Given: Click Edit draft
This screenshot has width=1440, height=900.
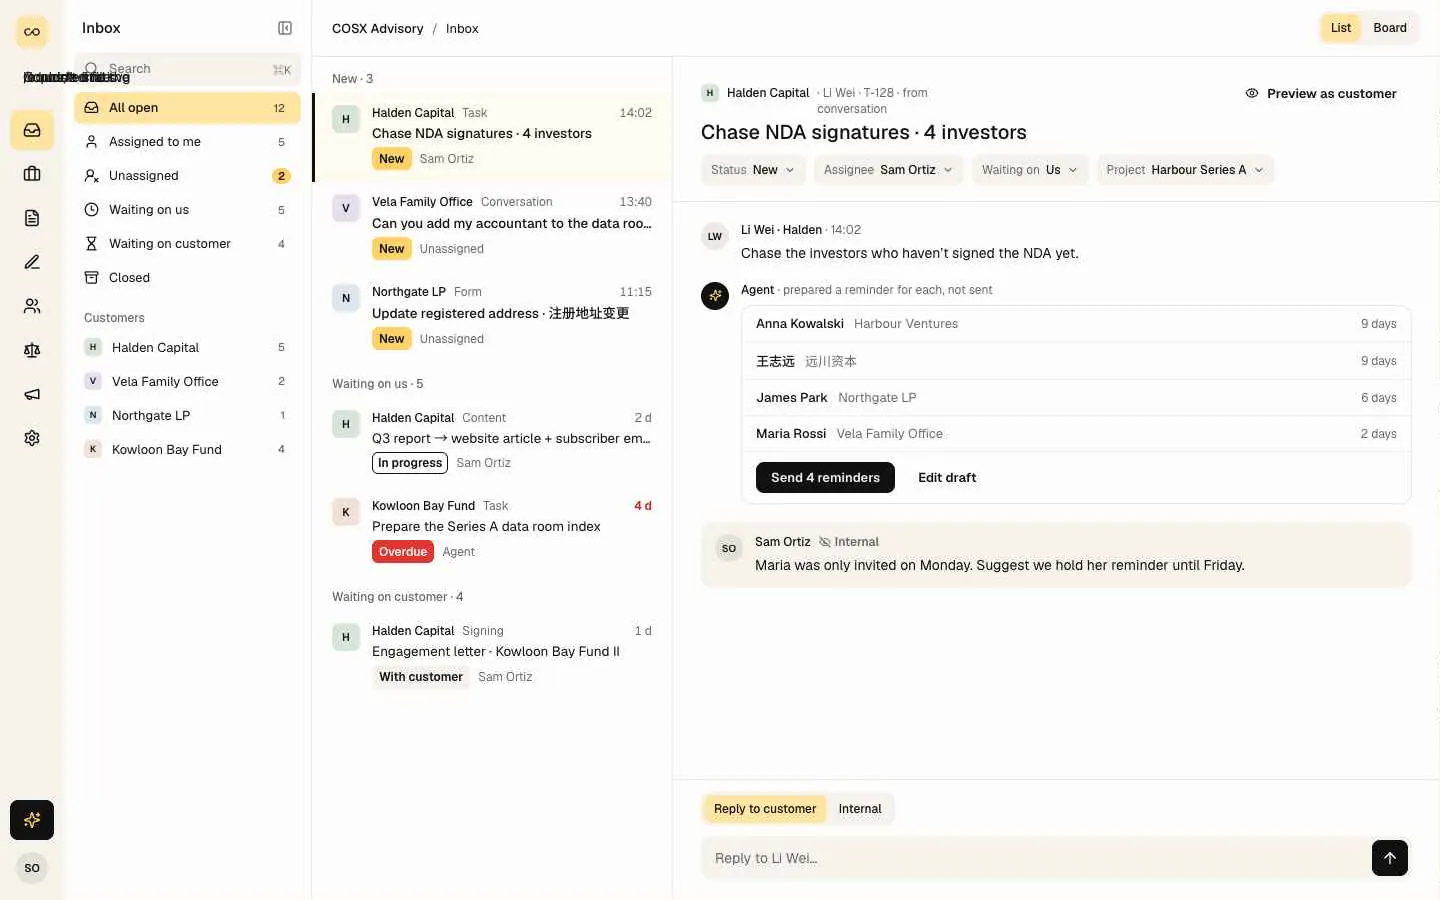Looking at the screenshot, I should coord(947,478).
